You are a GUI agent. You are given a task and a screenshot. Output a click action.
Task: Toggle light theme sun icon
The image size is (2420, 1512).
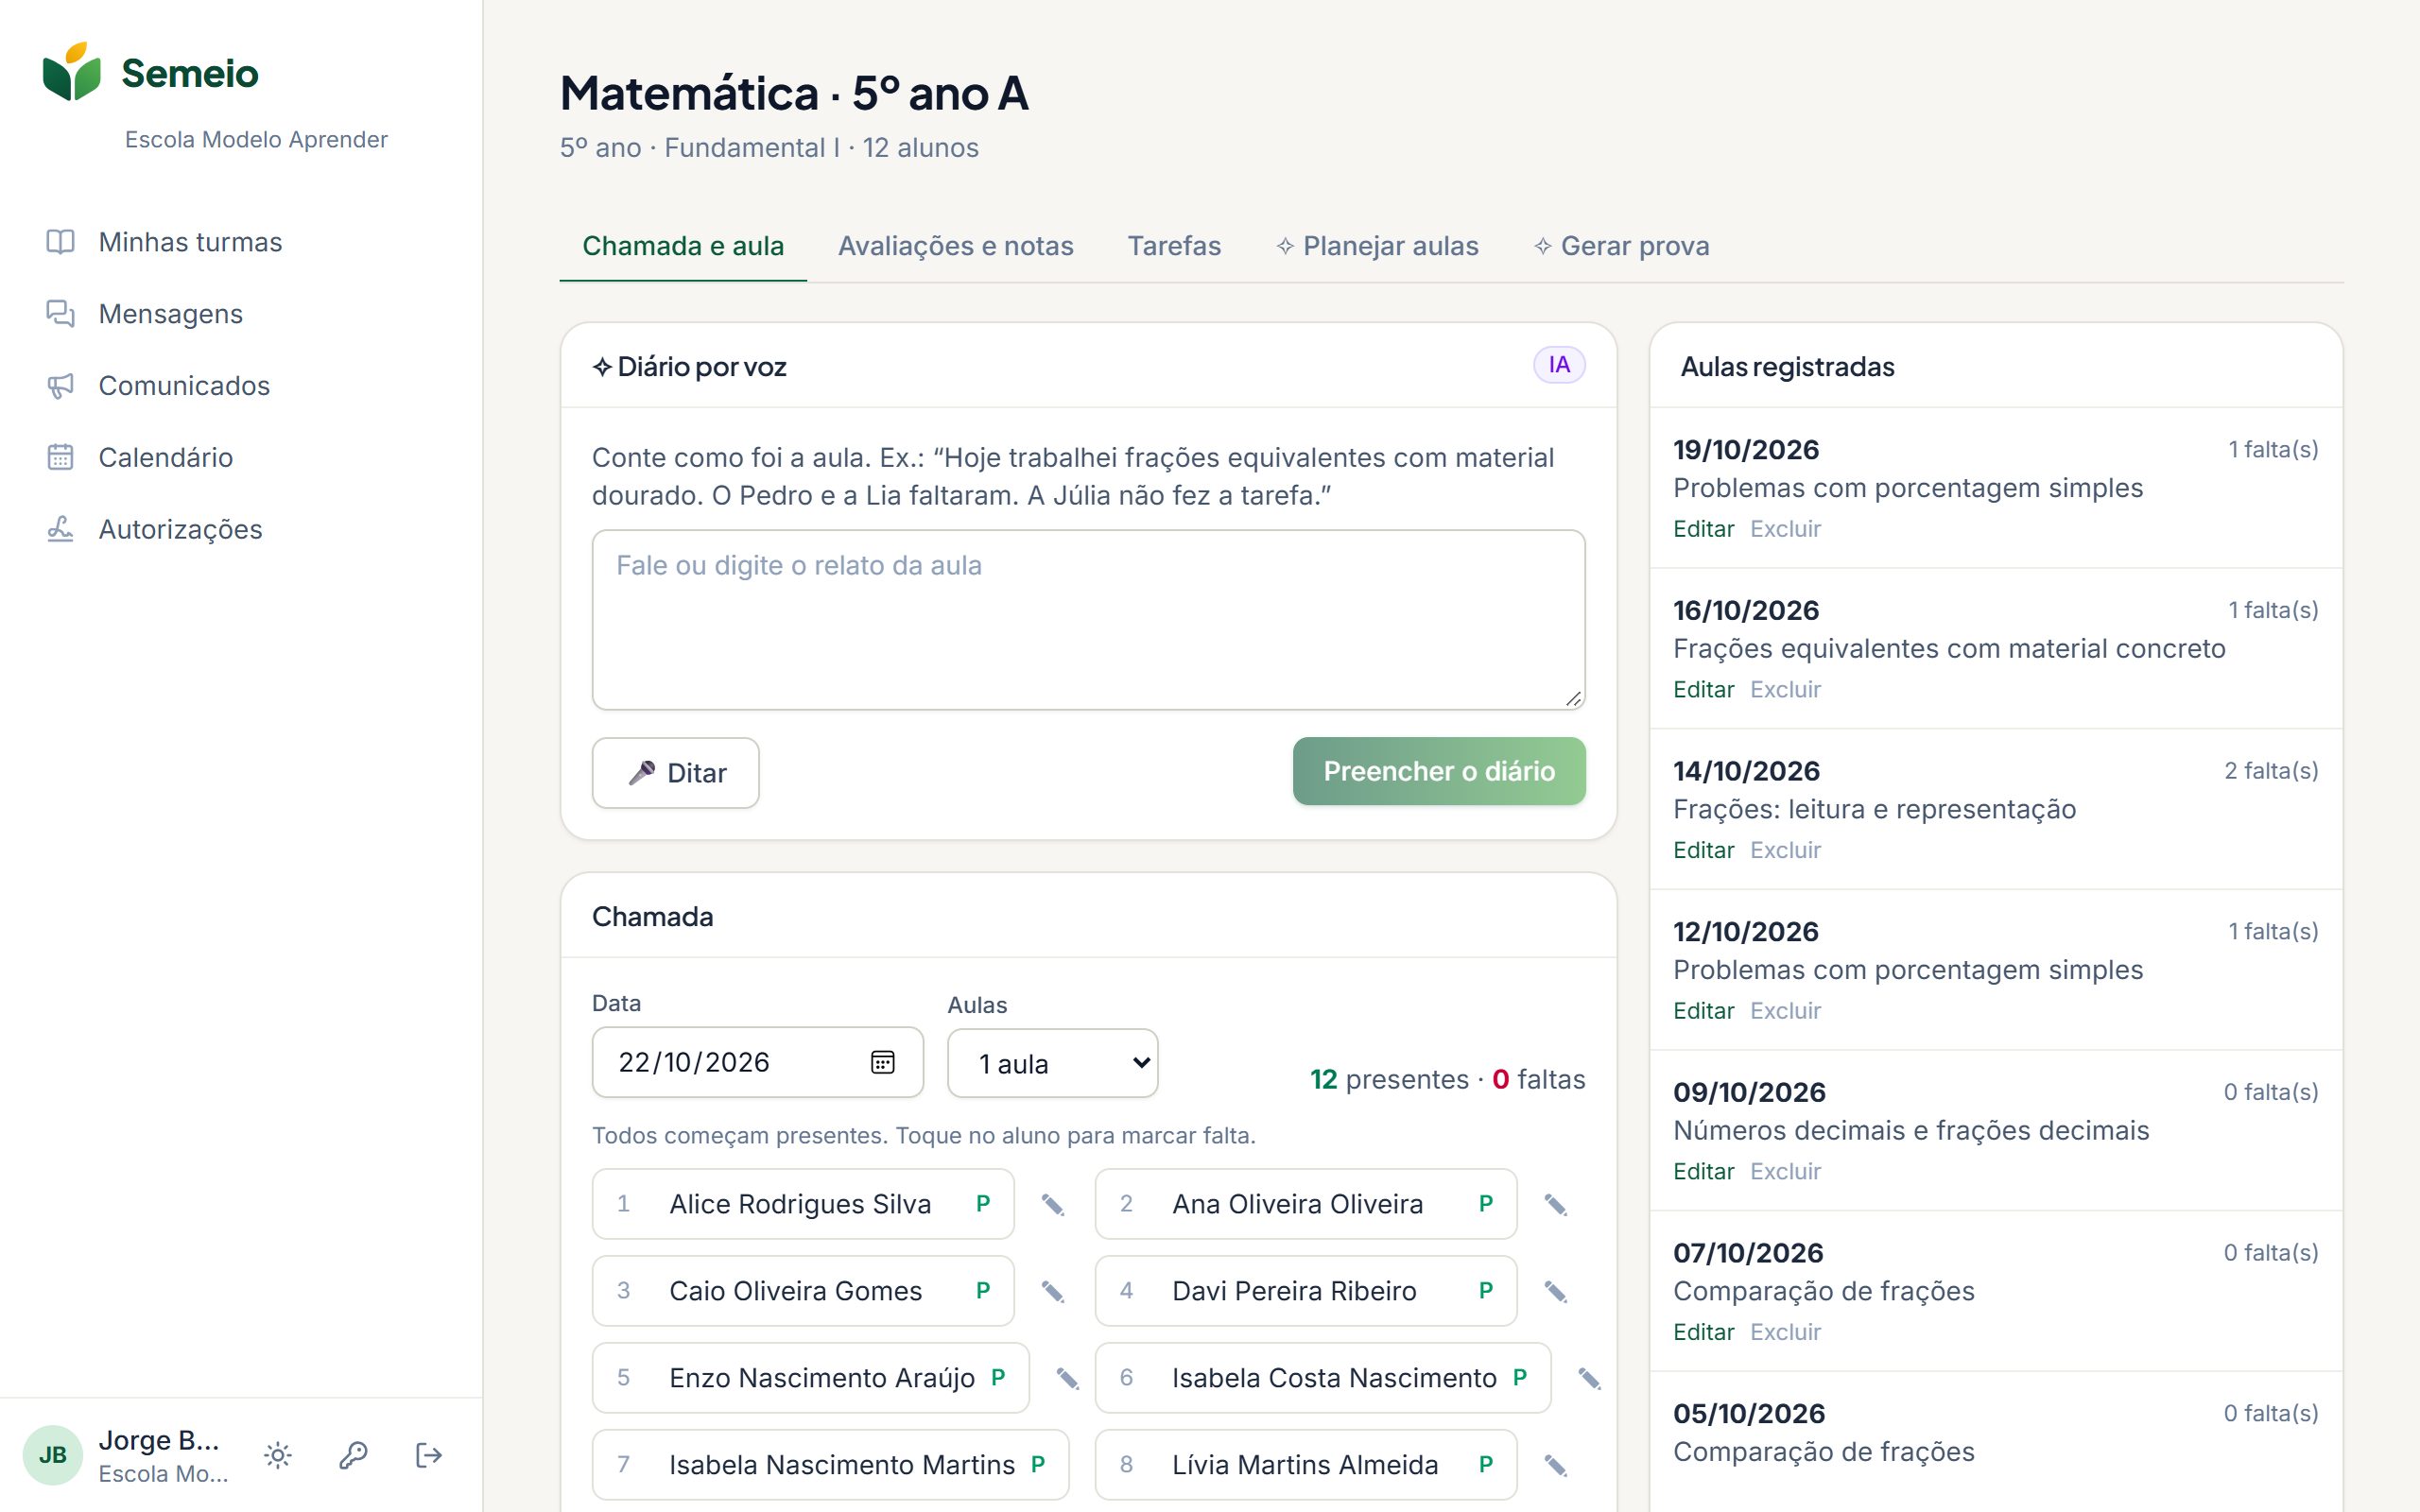click(278, 1455)
